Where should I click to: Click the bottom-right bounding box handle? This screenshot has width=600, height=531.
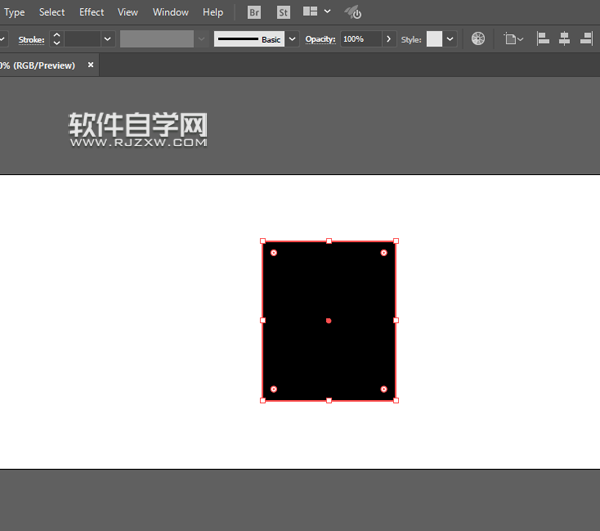[396, 401]
